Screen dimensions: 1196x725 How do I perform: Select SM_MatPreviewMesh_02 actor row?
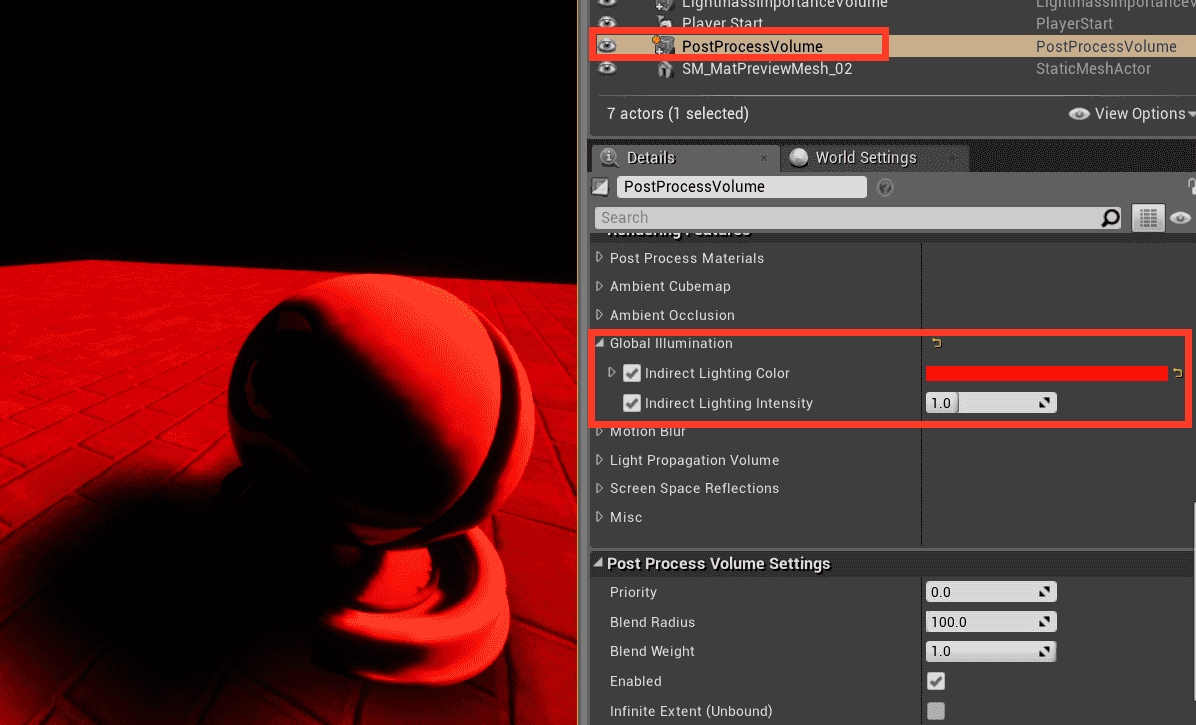pos(767,69)
